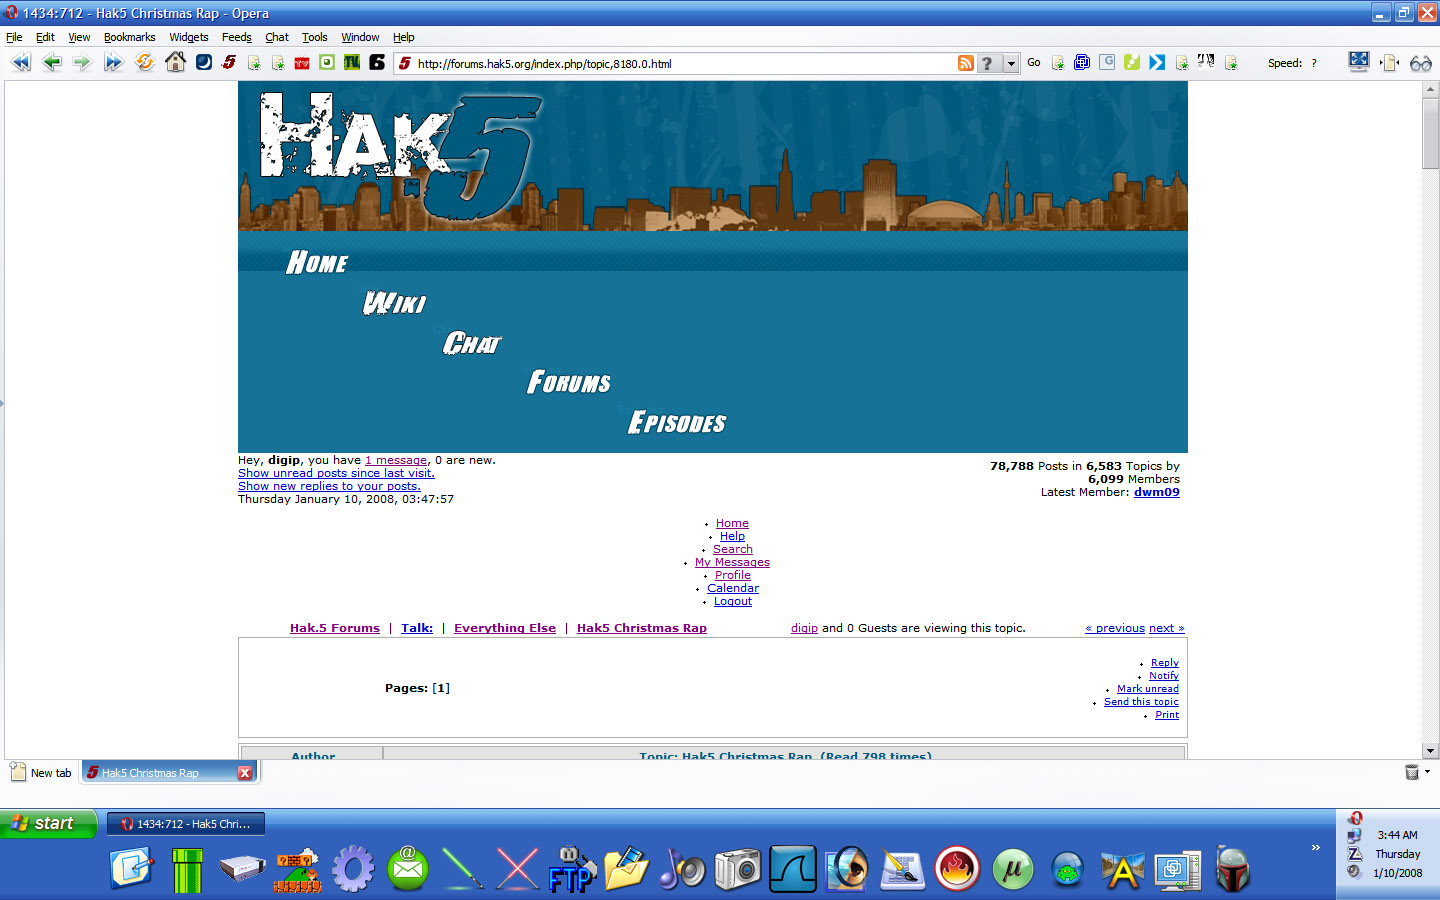Open the orange RSS feed icon

965,63
